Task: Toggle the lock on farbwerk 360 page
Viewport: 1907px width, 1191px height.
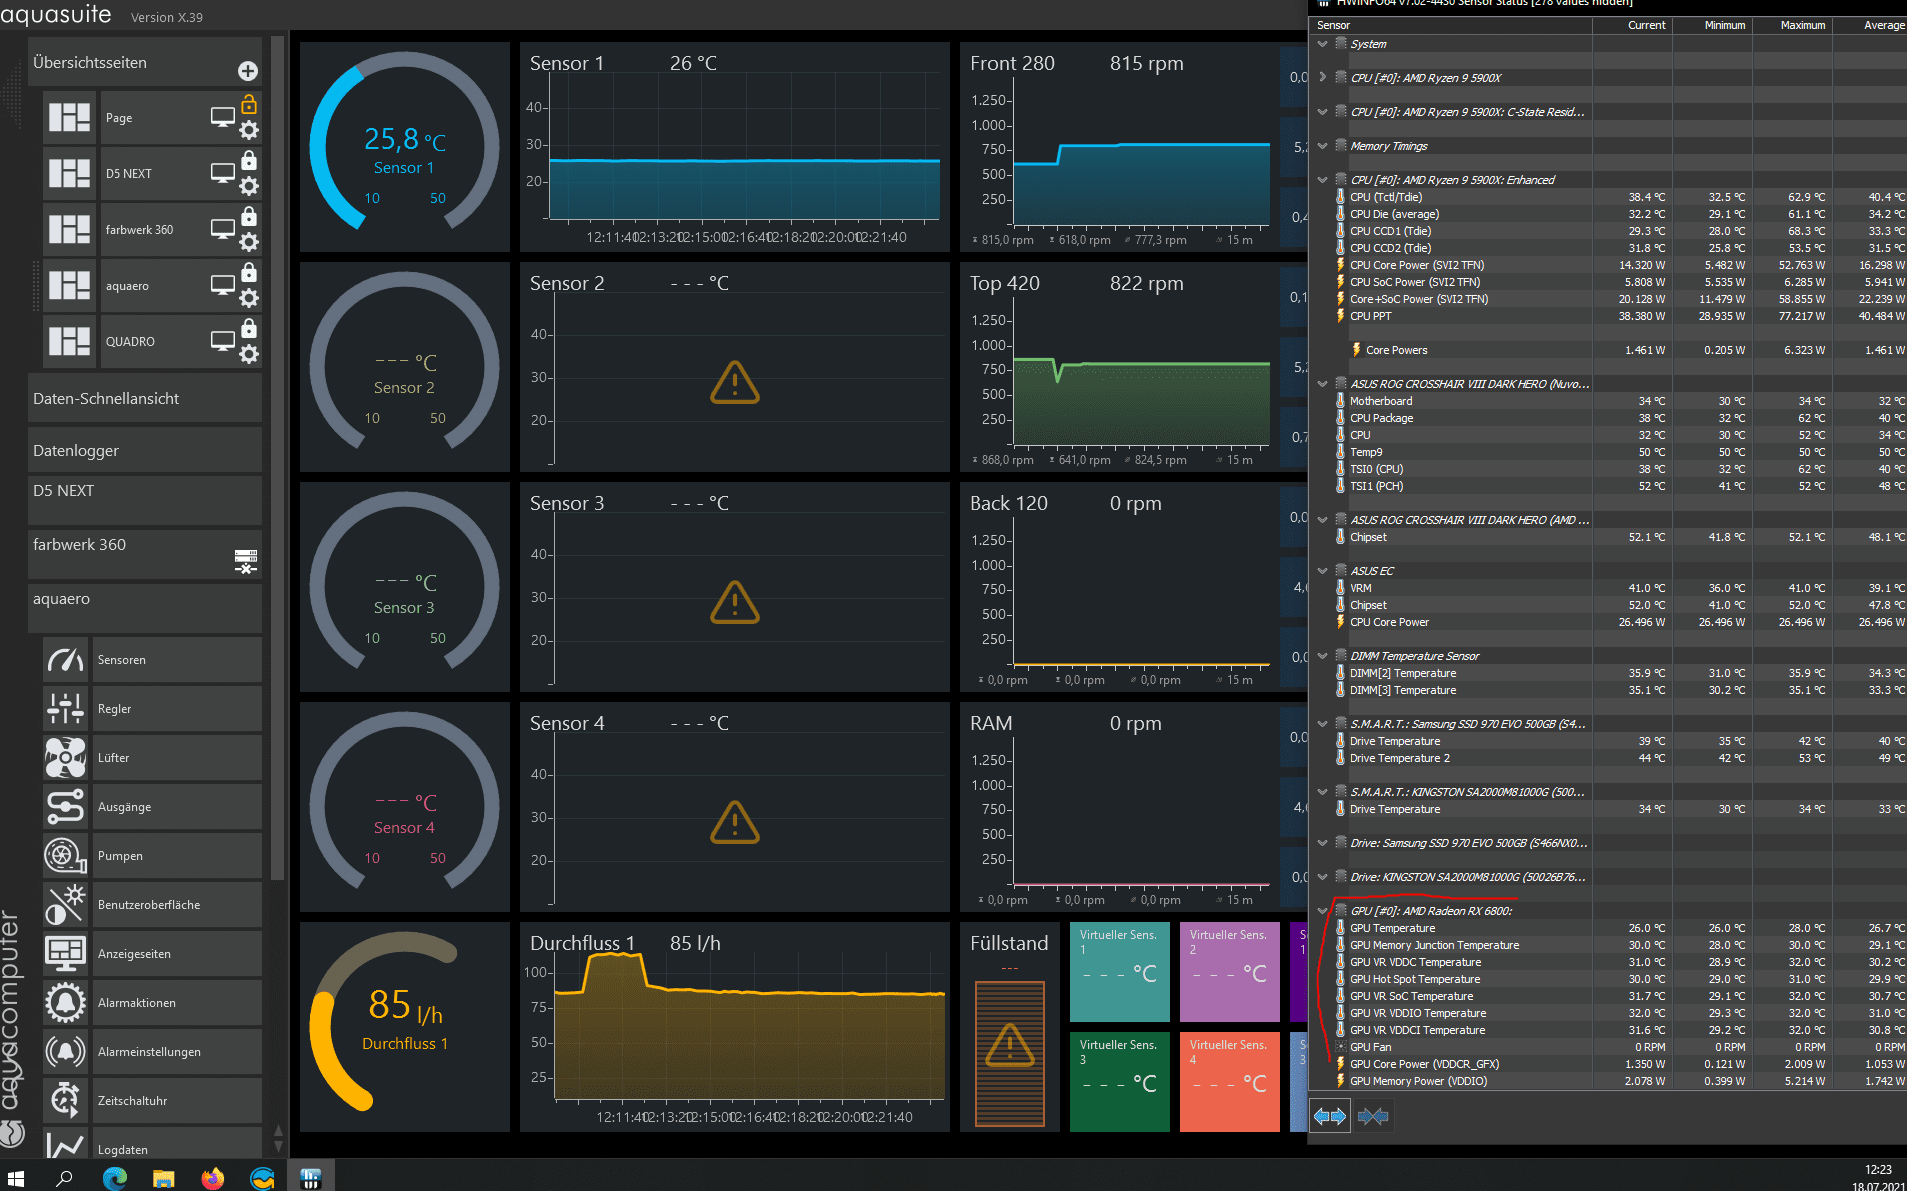Action: click(249, 216)
